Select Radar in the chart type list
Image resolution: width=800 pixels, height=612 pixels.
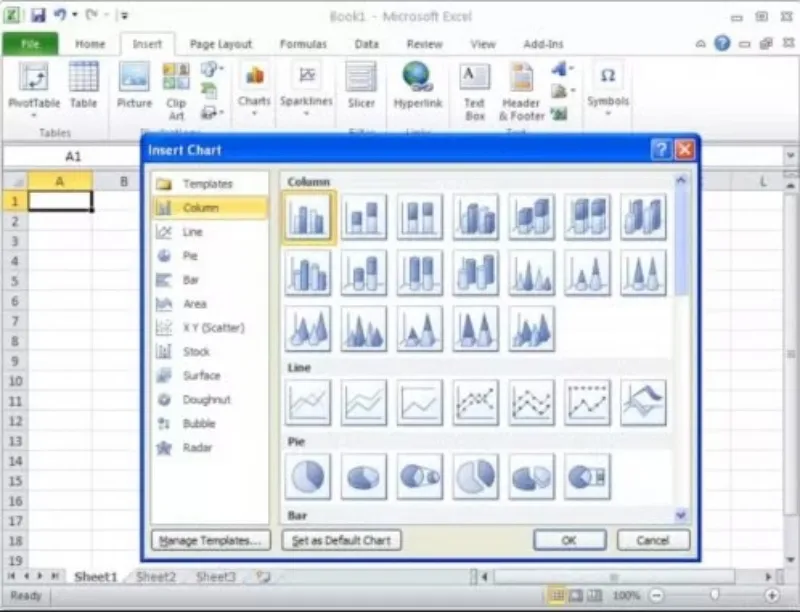point(210,448)
